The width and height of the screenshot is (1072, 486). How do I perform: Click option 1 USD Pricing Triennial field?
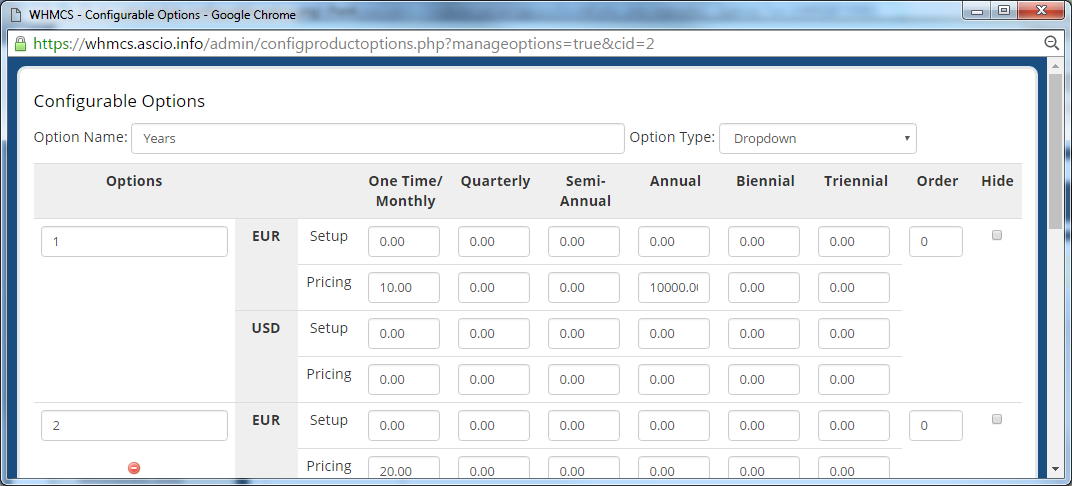[853, 380]
